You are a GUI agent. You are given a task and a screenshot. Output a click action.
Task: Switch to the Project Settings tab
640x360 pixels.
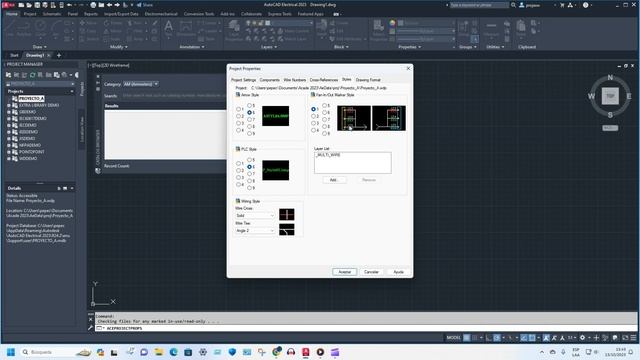pos(244,80)
